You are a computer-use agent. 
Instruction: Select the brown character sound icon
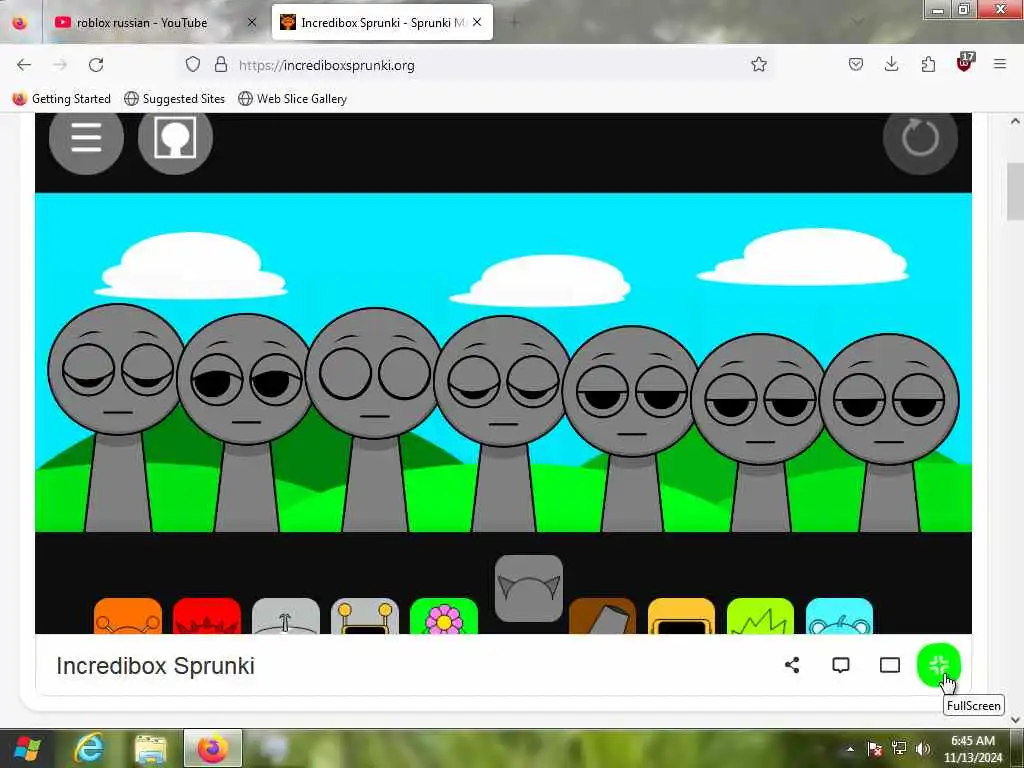[602, 616]
